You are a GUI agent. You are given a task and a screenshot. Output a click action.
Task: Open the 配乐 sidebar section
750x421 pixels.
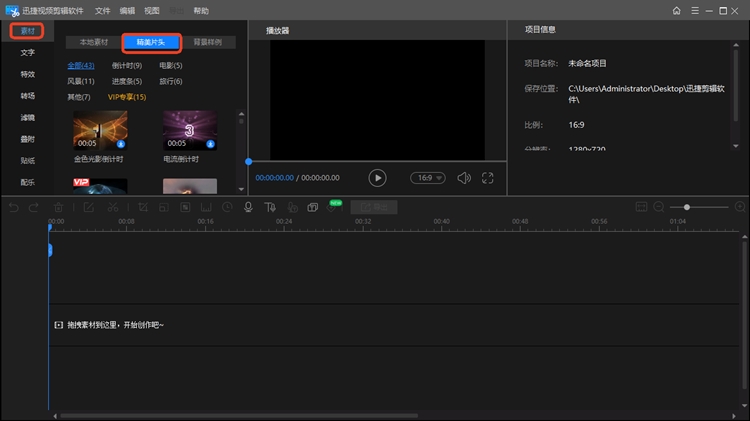27,182
